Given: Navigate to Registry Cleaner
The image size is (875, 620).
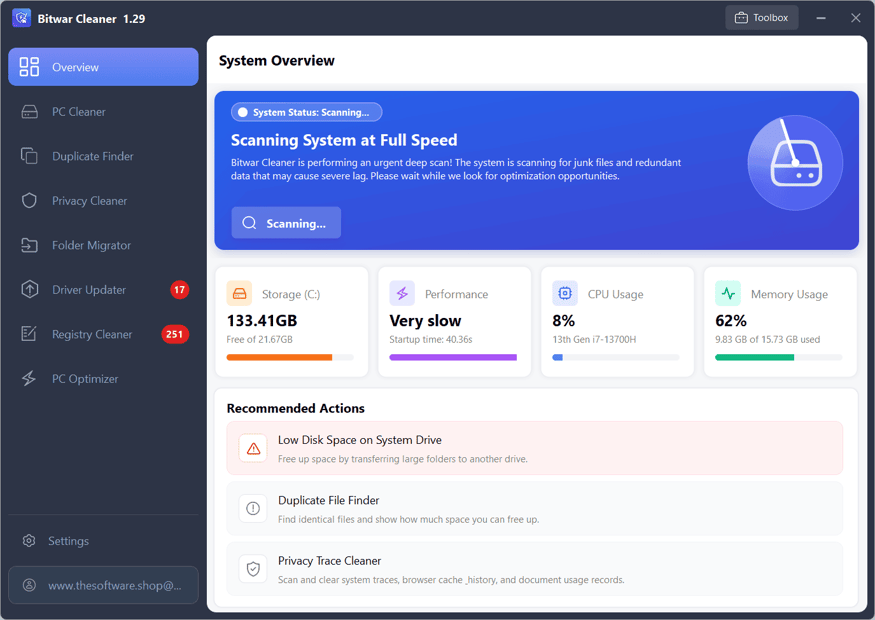Looking at the screenshot, I should tap(103, 334).
